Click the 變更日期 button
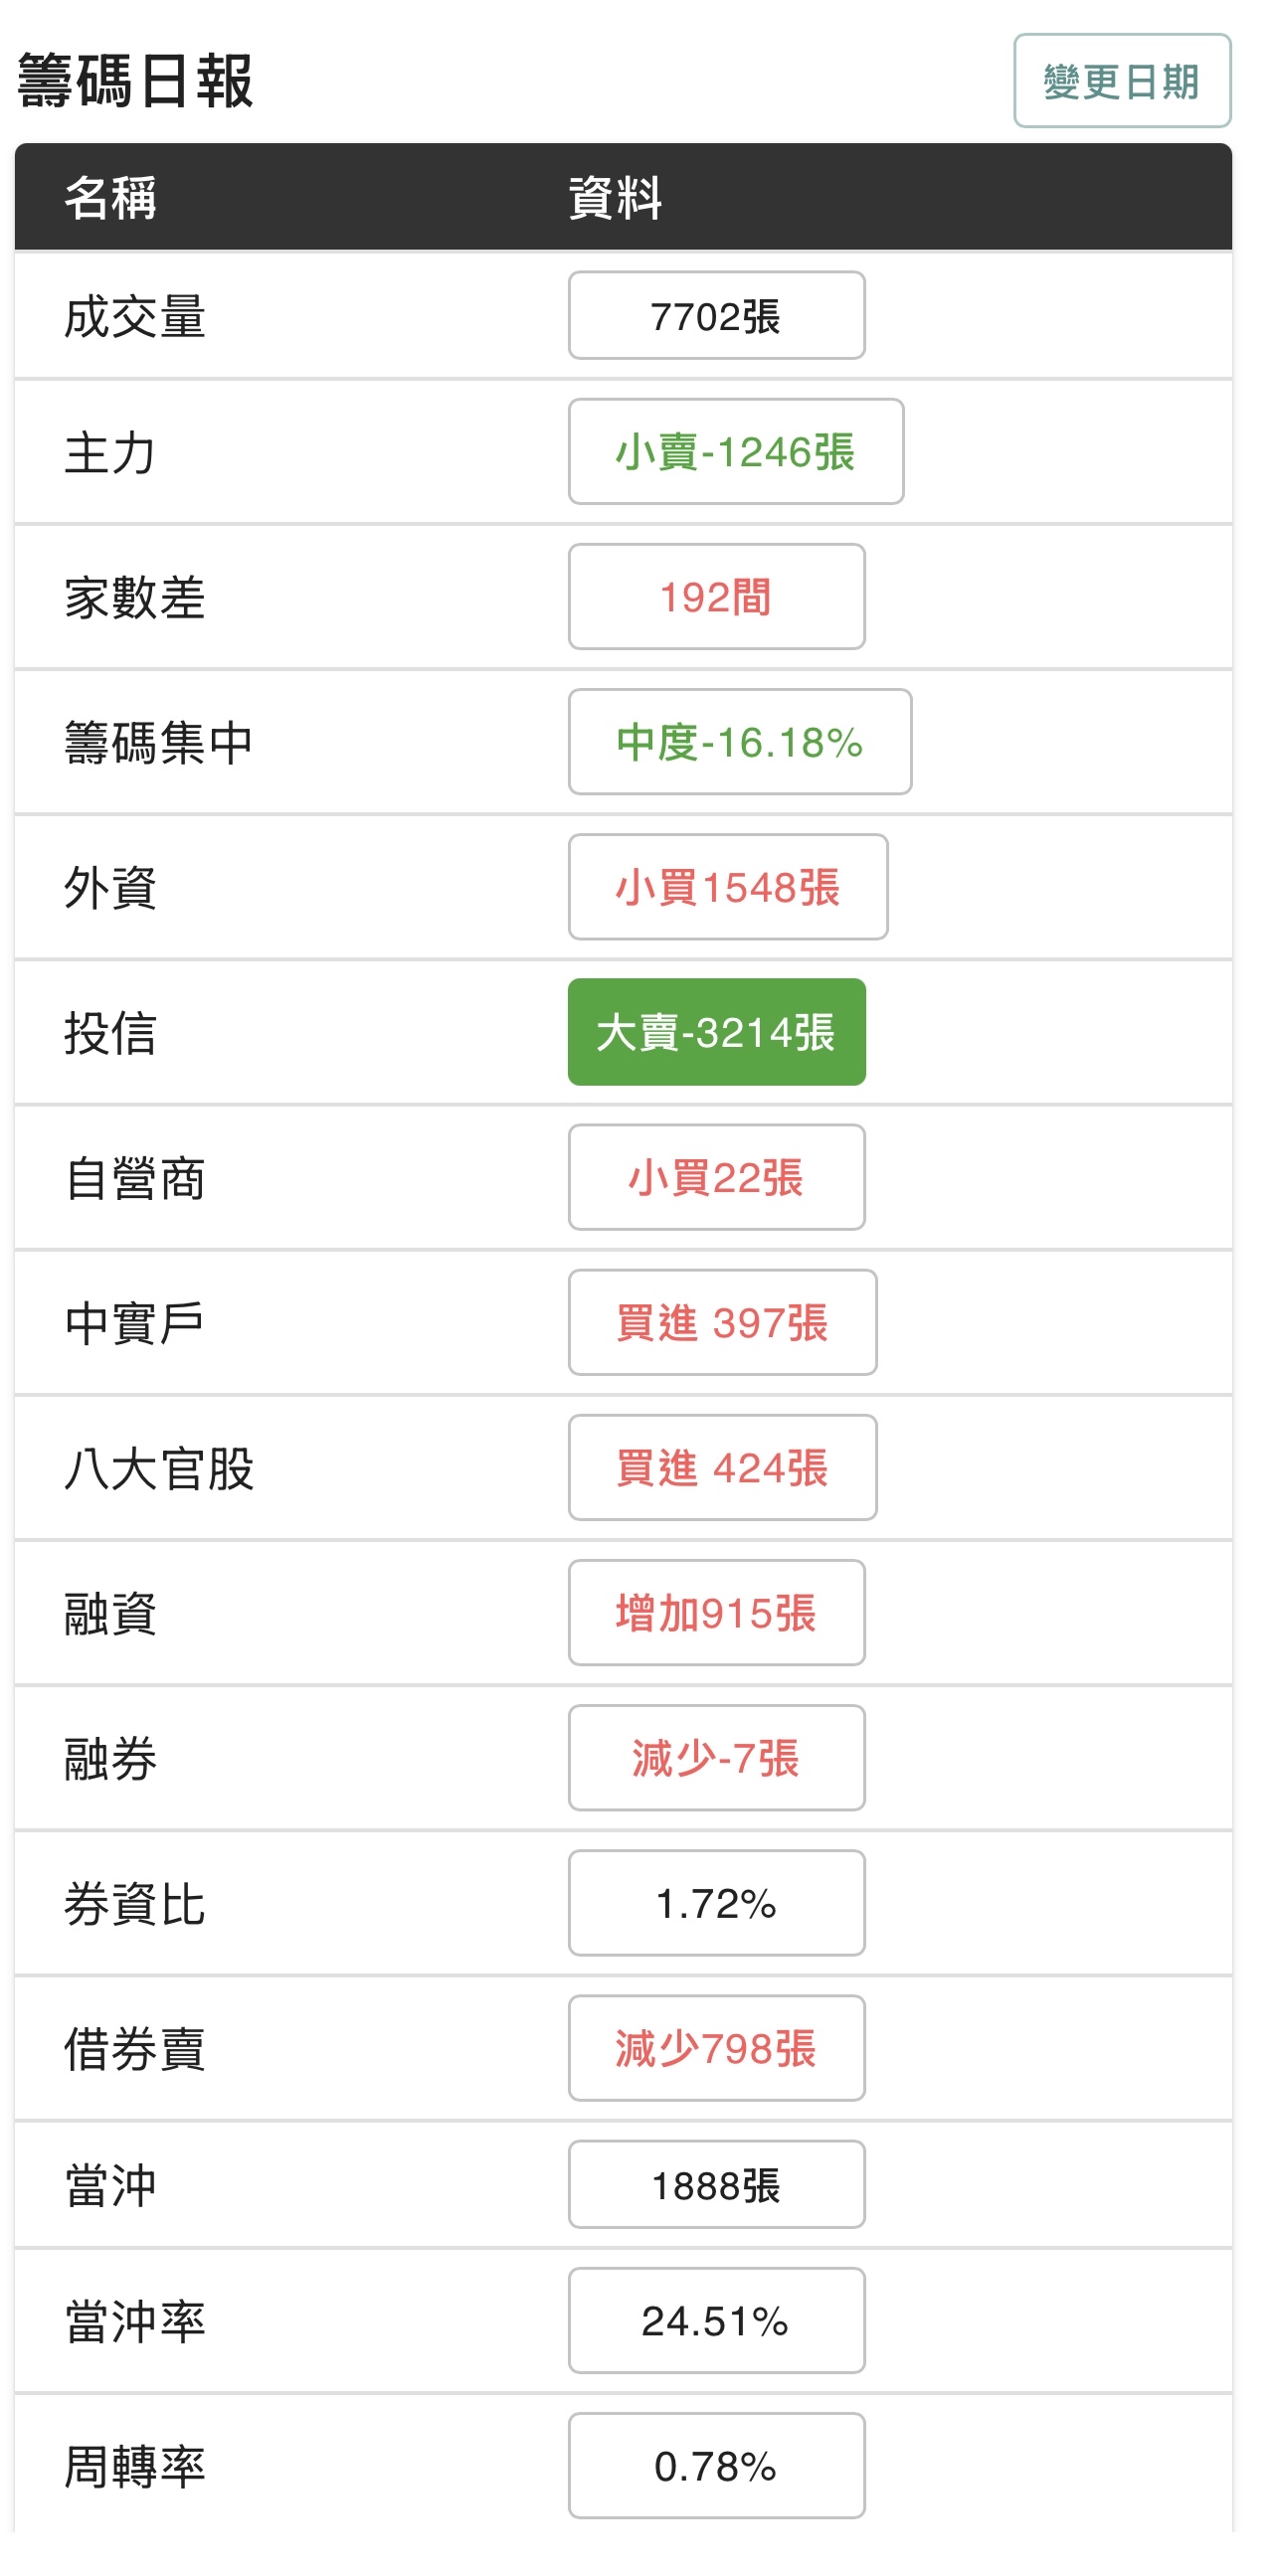The width and height of the screenshot is (1277, 2576). point(1121,81)
